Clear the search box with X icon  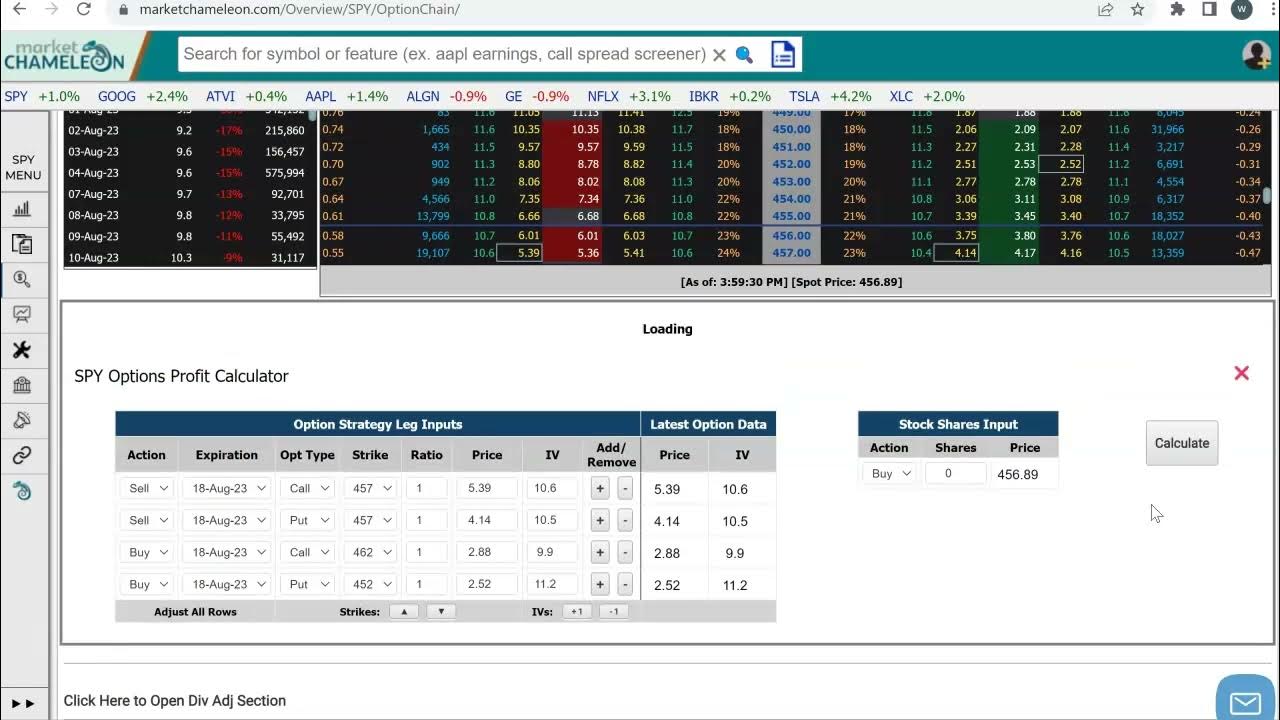pos(719,55)
